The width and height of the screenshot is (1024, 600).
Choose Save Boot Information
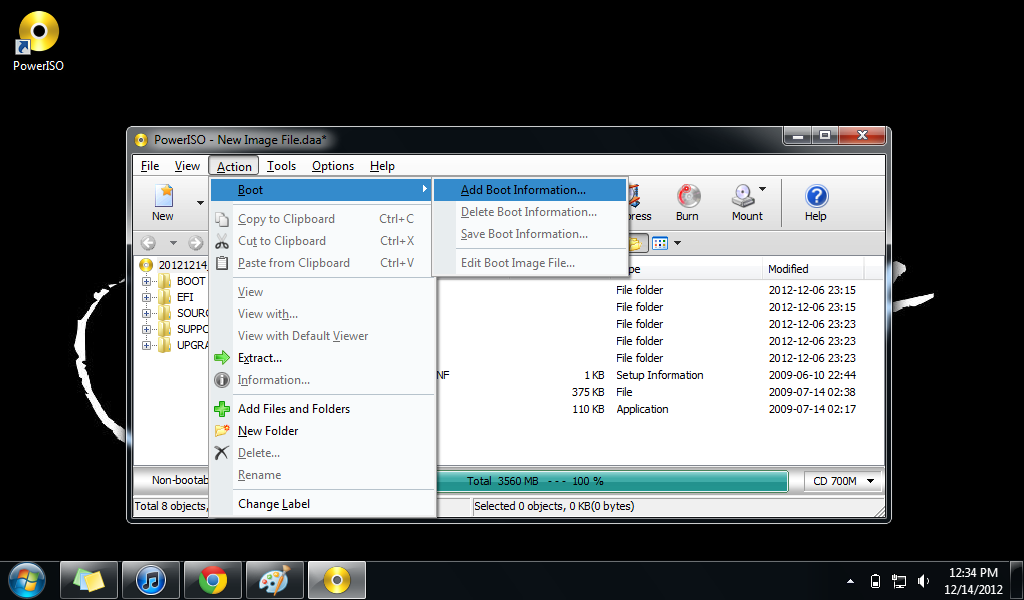point(524,233)
